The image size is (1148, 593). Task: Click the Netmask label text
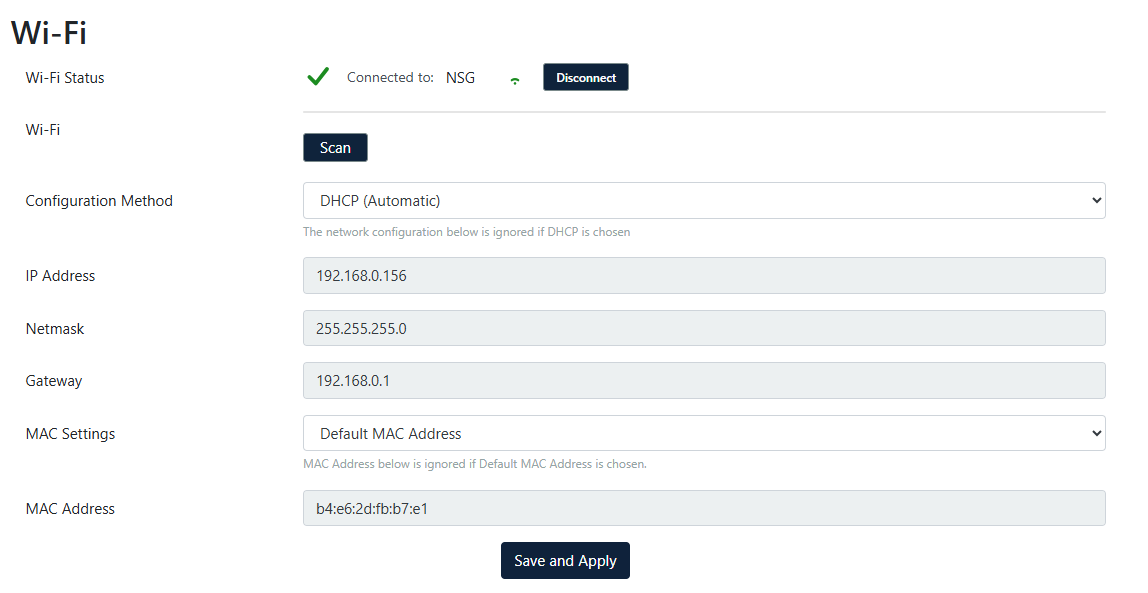(x=55, y=329)
